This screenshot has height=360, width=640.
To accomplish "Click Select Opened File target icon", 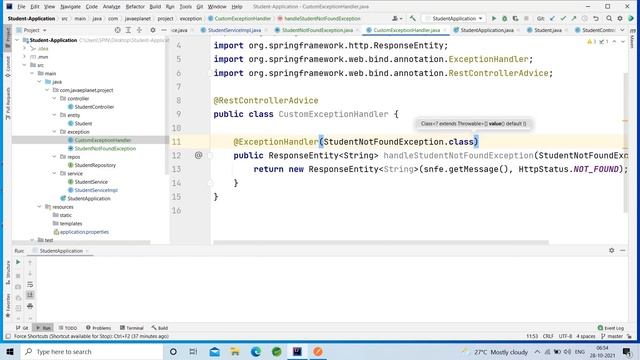I will click(118, 30).
